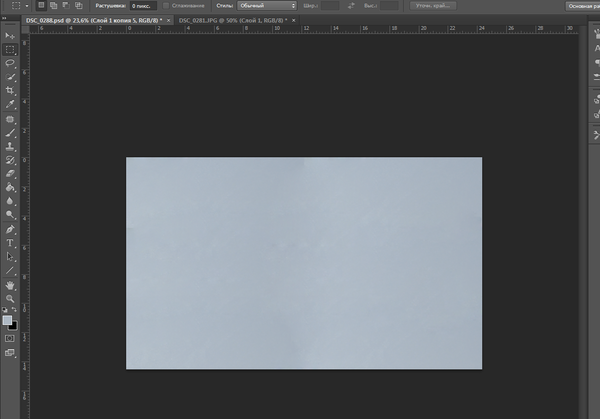Select the History Brush tool
Image resolution: width=600 pixels, height=419 pixels.
(10, 160)
